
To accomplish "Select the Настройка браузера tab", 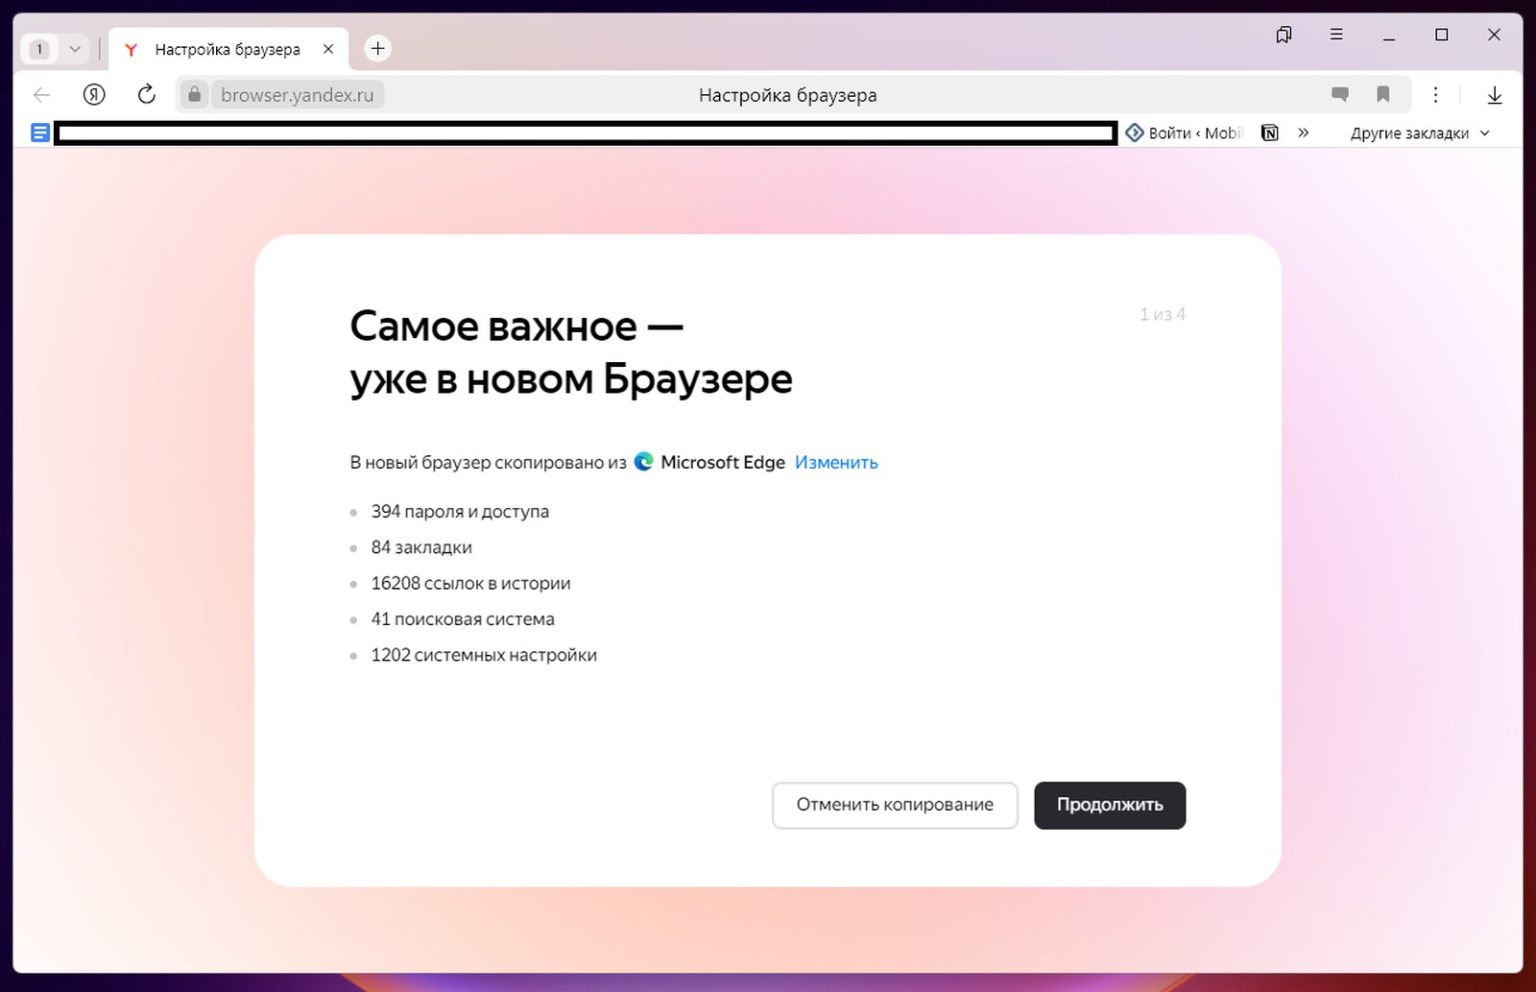I will (227, 49).
